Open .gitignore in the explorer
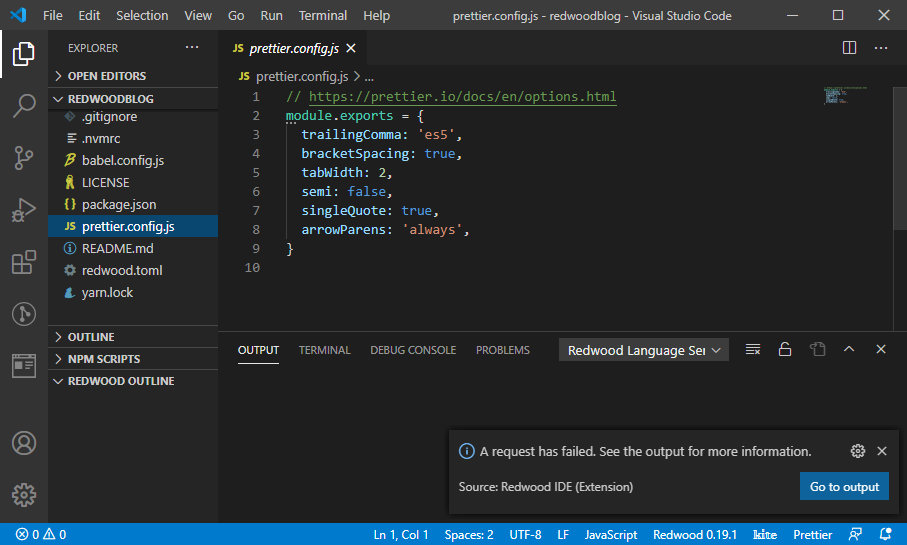Image resolution: width=907 pixels, height=545 pixels. point(133,116)
